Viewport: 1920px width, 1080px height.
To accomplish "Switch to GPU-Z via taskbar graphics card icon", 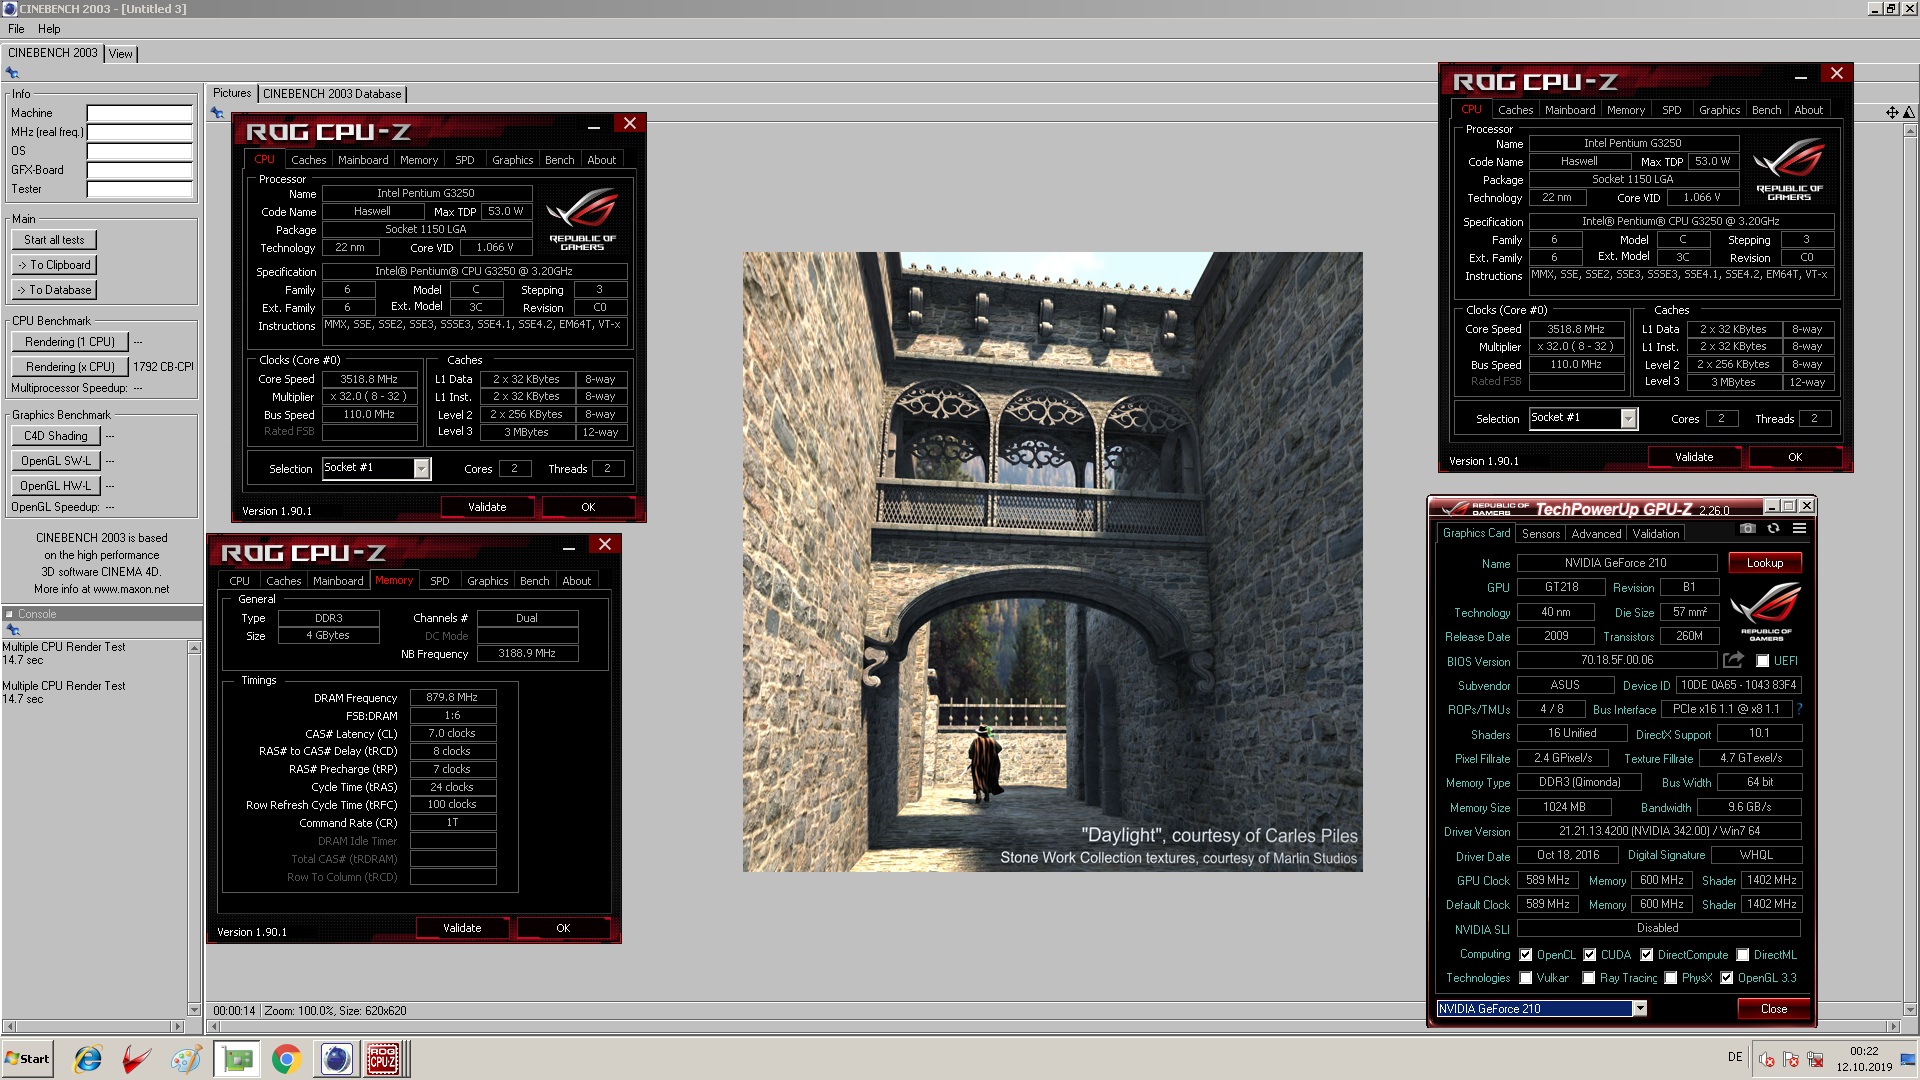I will (x=237, y=1059).
